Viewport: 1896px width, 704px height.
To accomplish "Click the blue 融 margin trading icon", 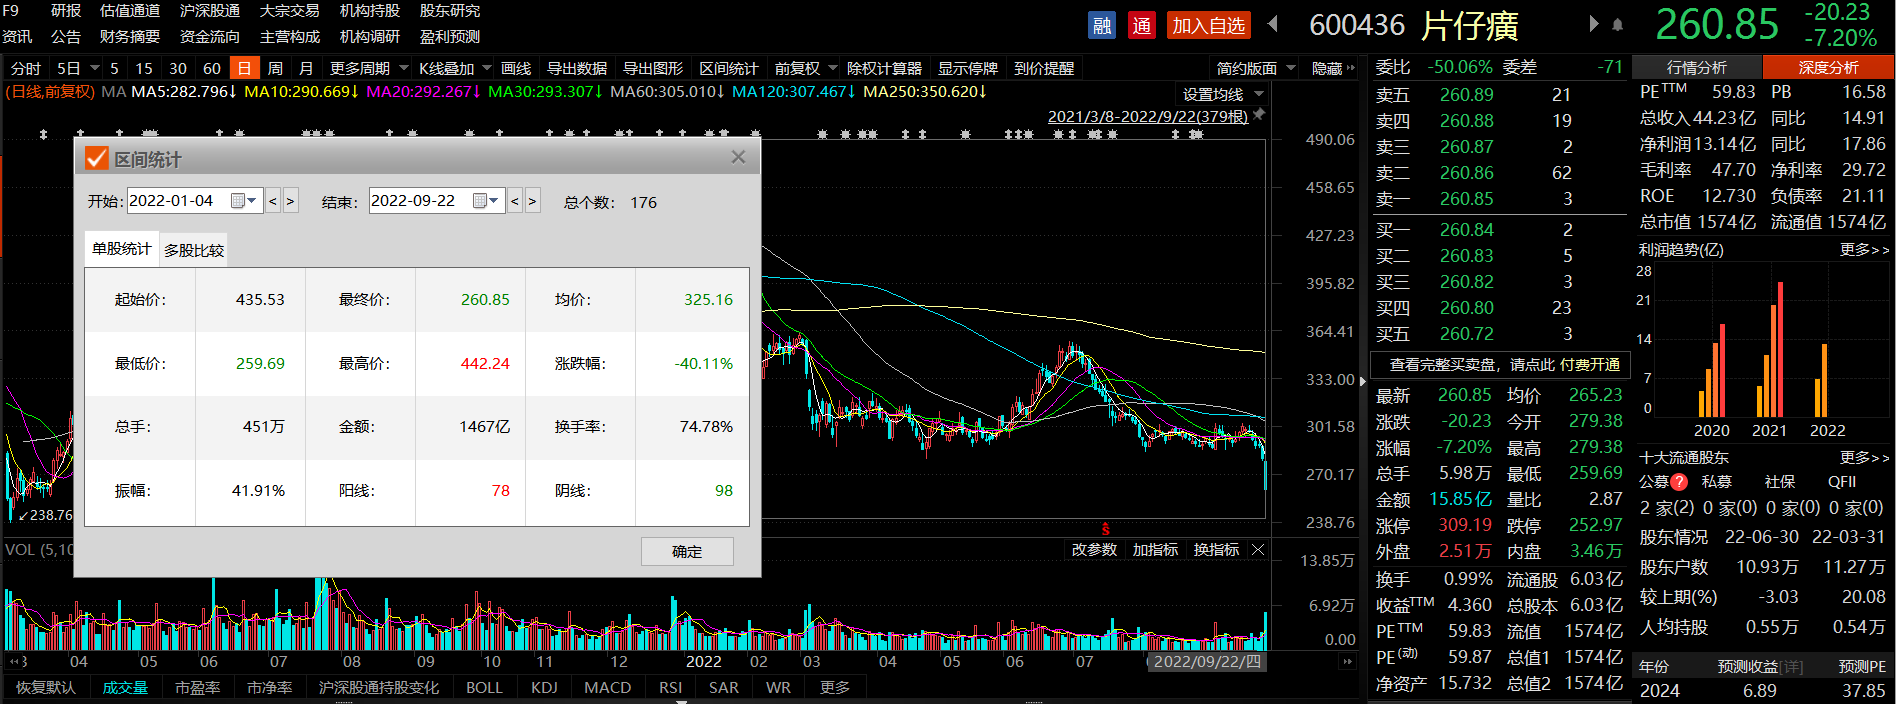I will point(1101,25).
